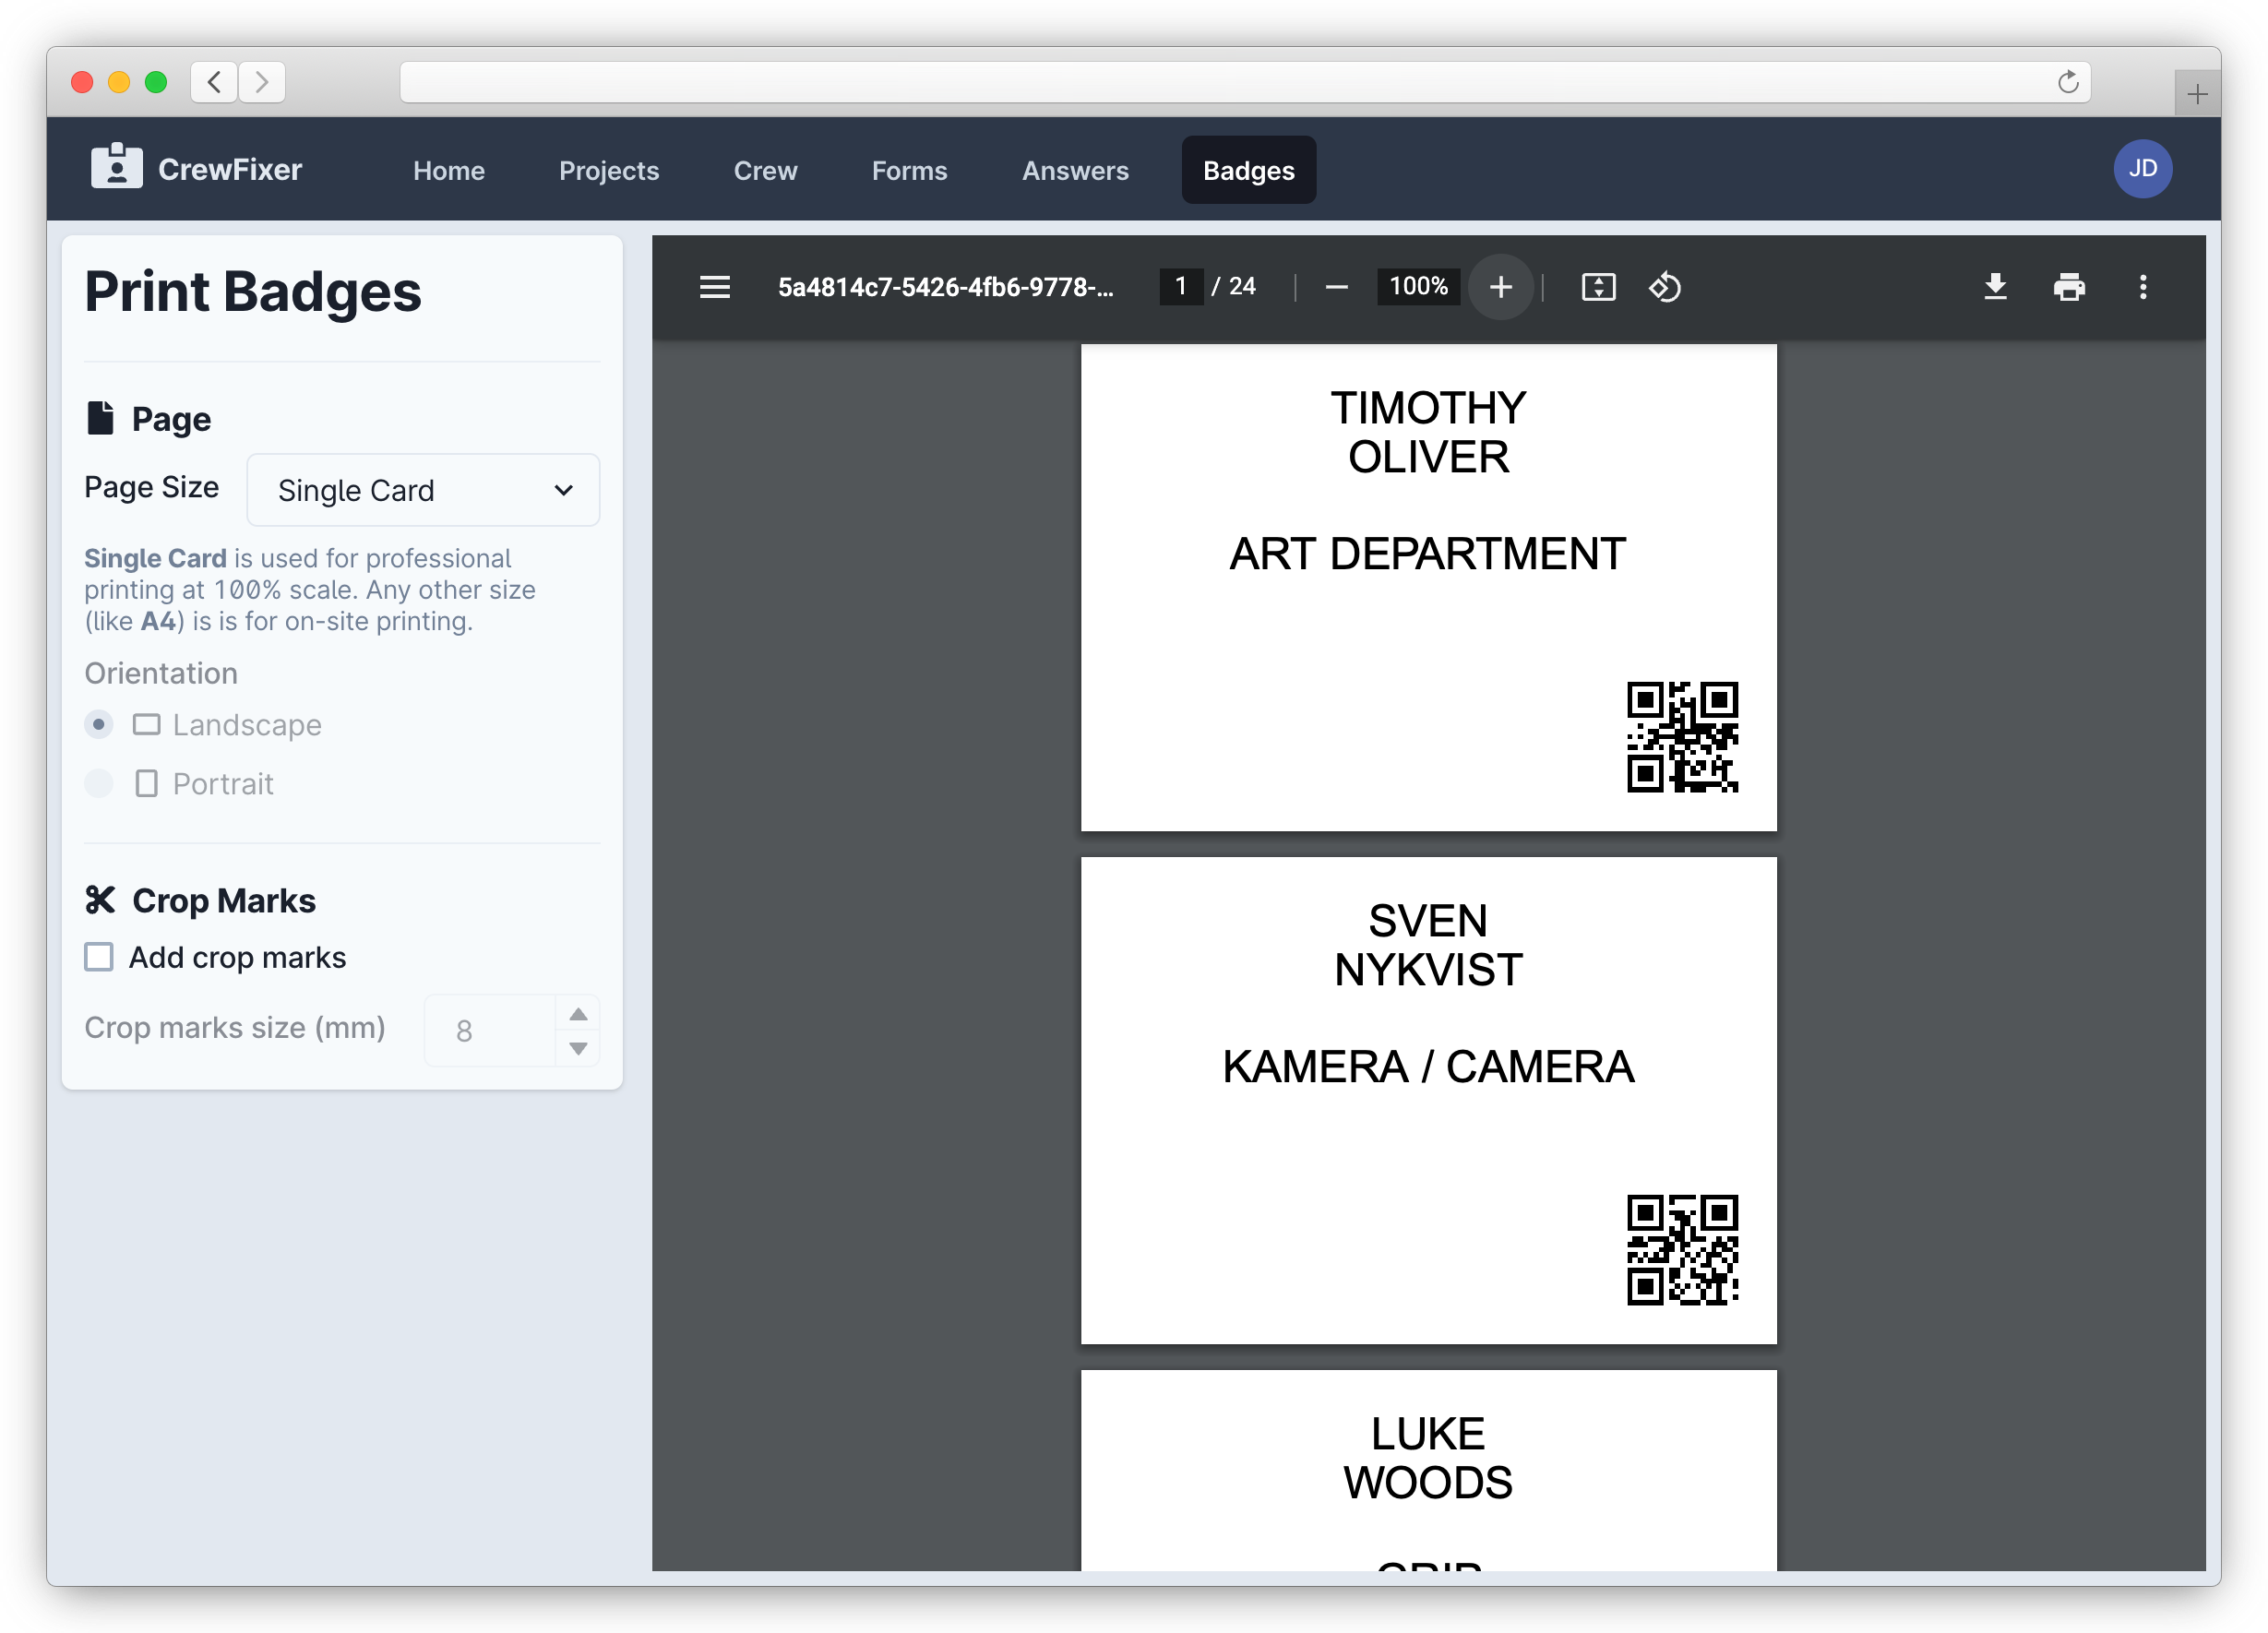Open the JD user avatar menu
Viewport: 2268px width, 1633px height.
[x=2141, y=169]
